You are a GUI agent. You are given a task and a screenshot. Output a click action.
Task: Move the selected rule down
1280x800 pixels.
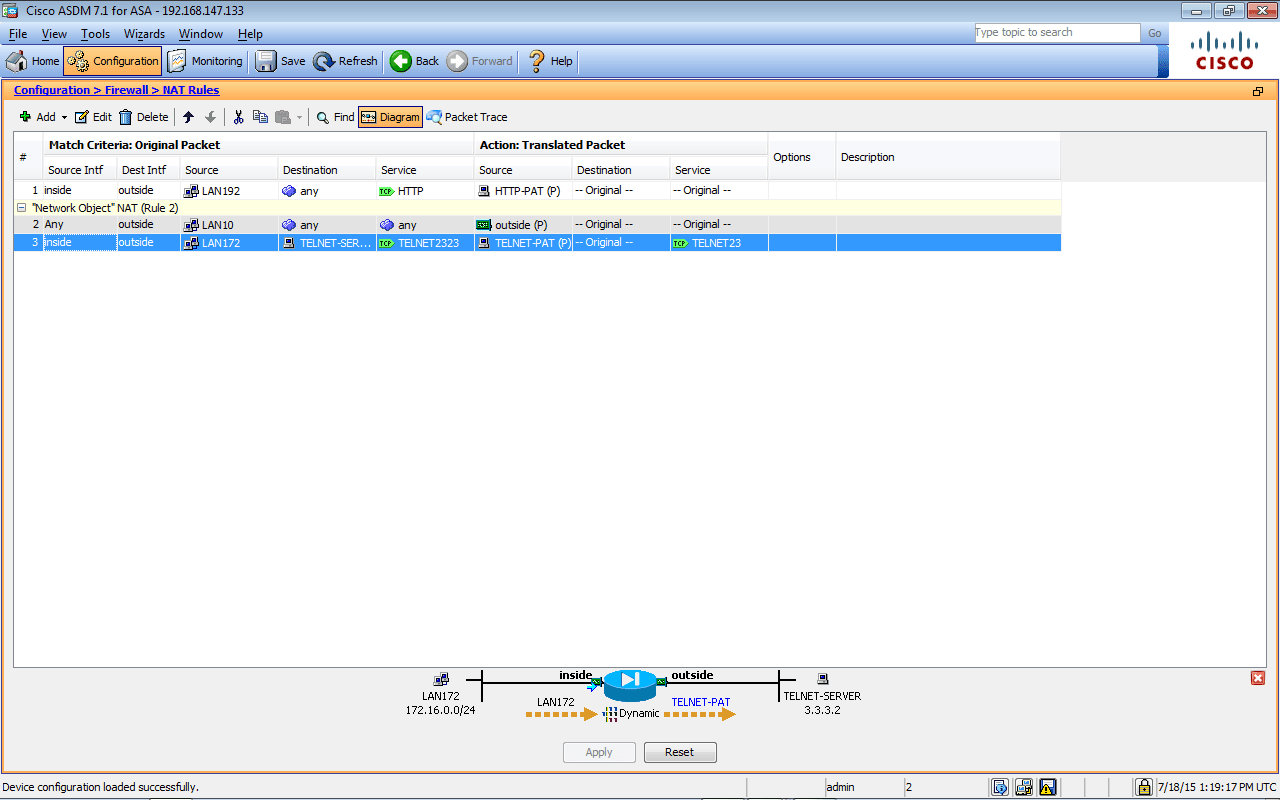click(210, 117)
